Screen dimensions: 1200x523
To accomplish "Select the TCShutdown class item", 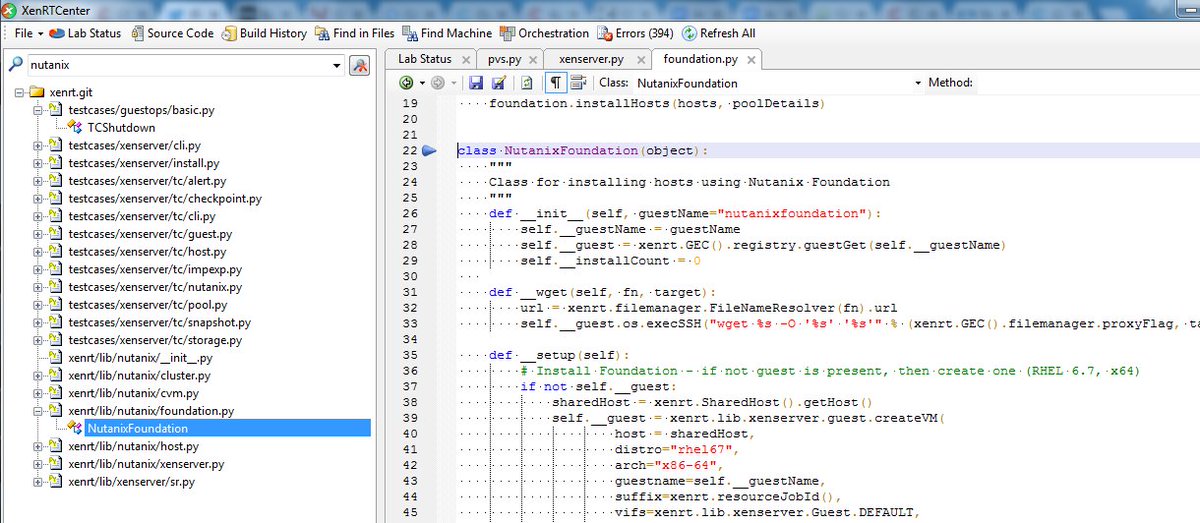I will tap(121, 127).
